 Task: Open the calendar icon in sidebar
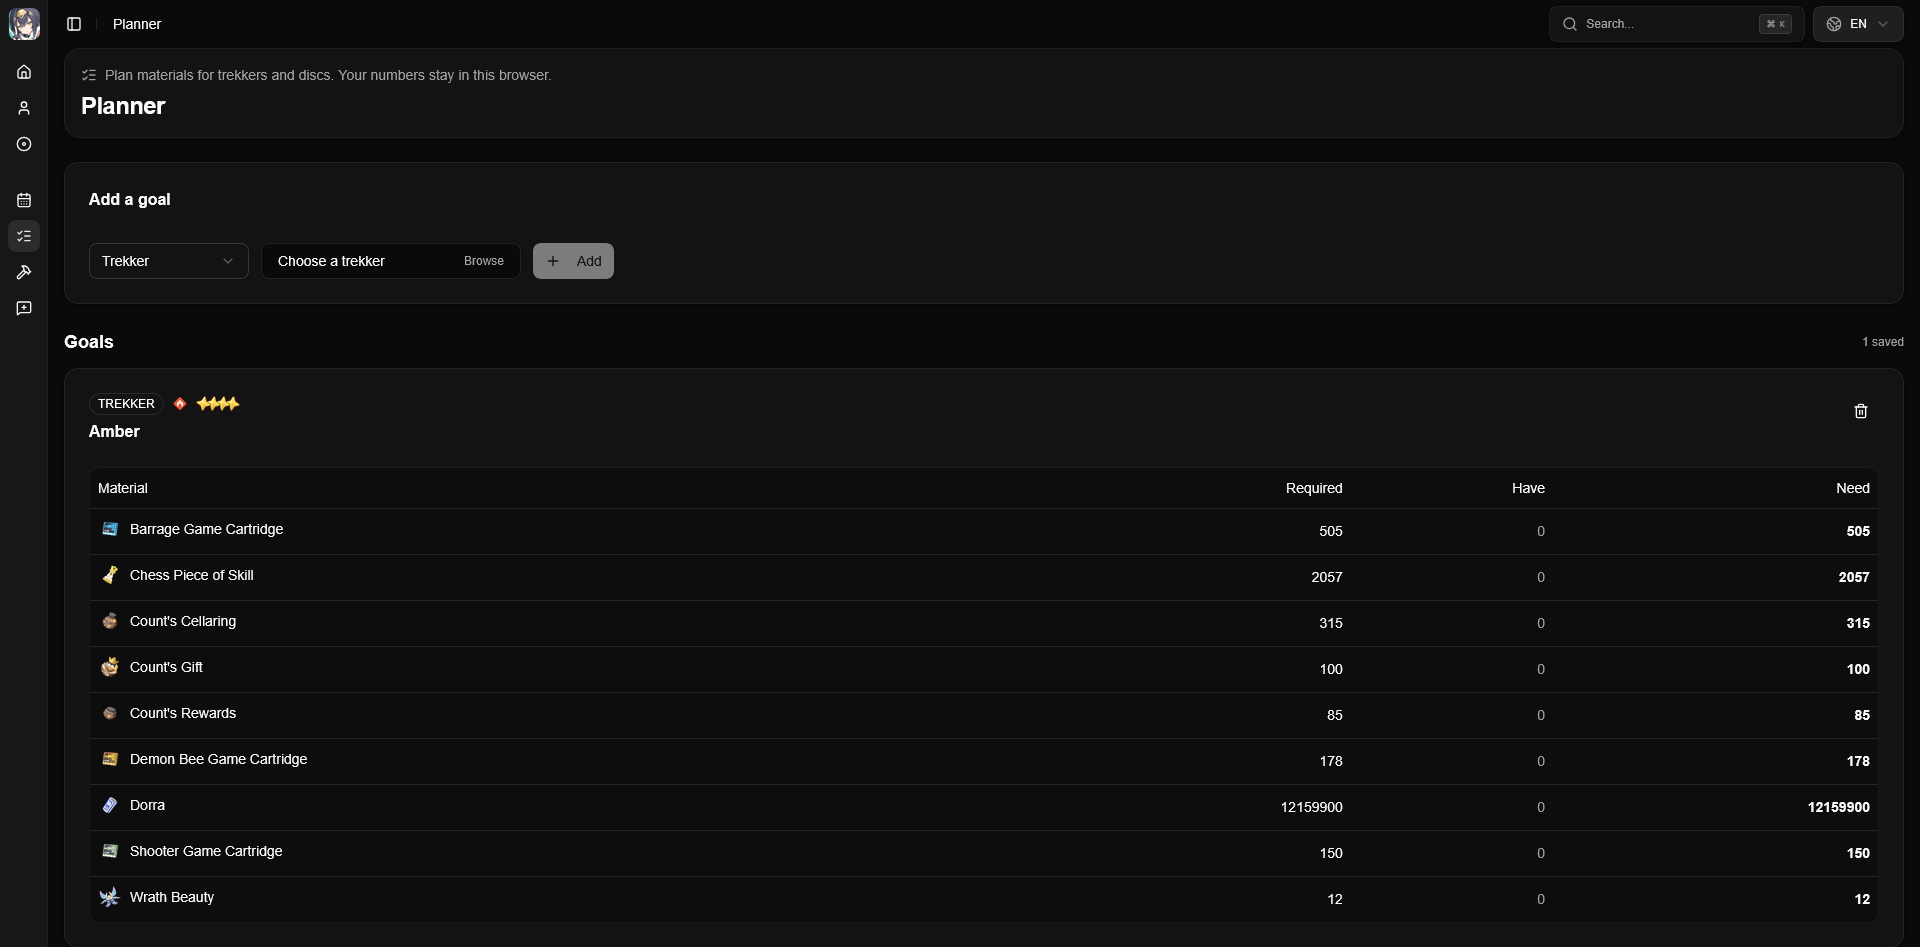(24, 200)
